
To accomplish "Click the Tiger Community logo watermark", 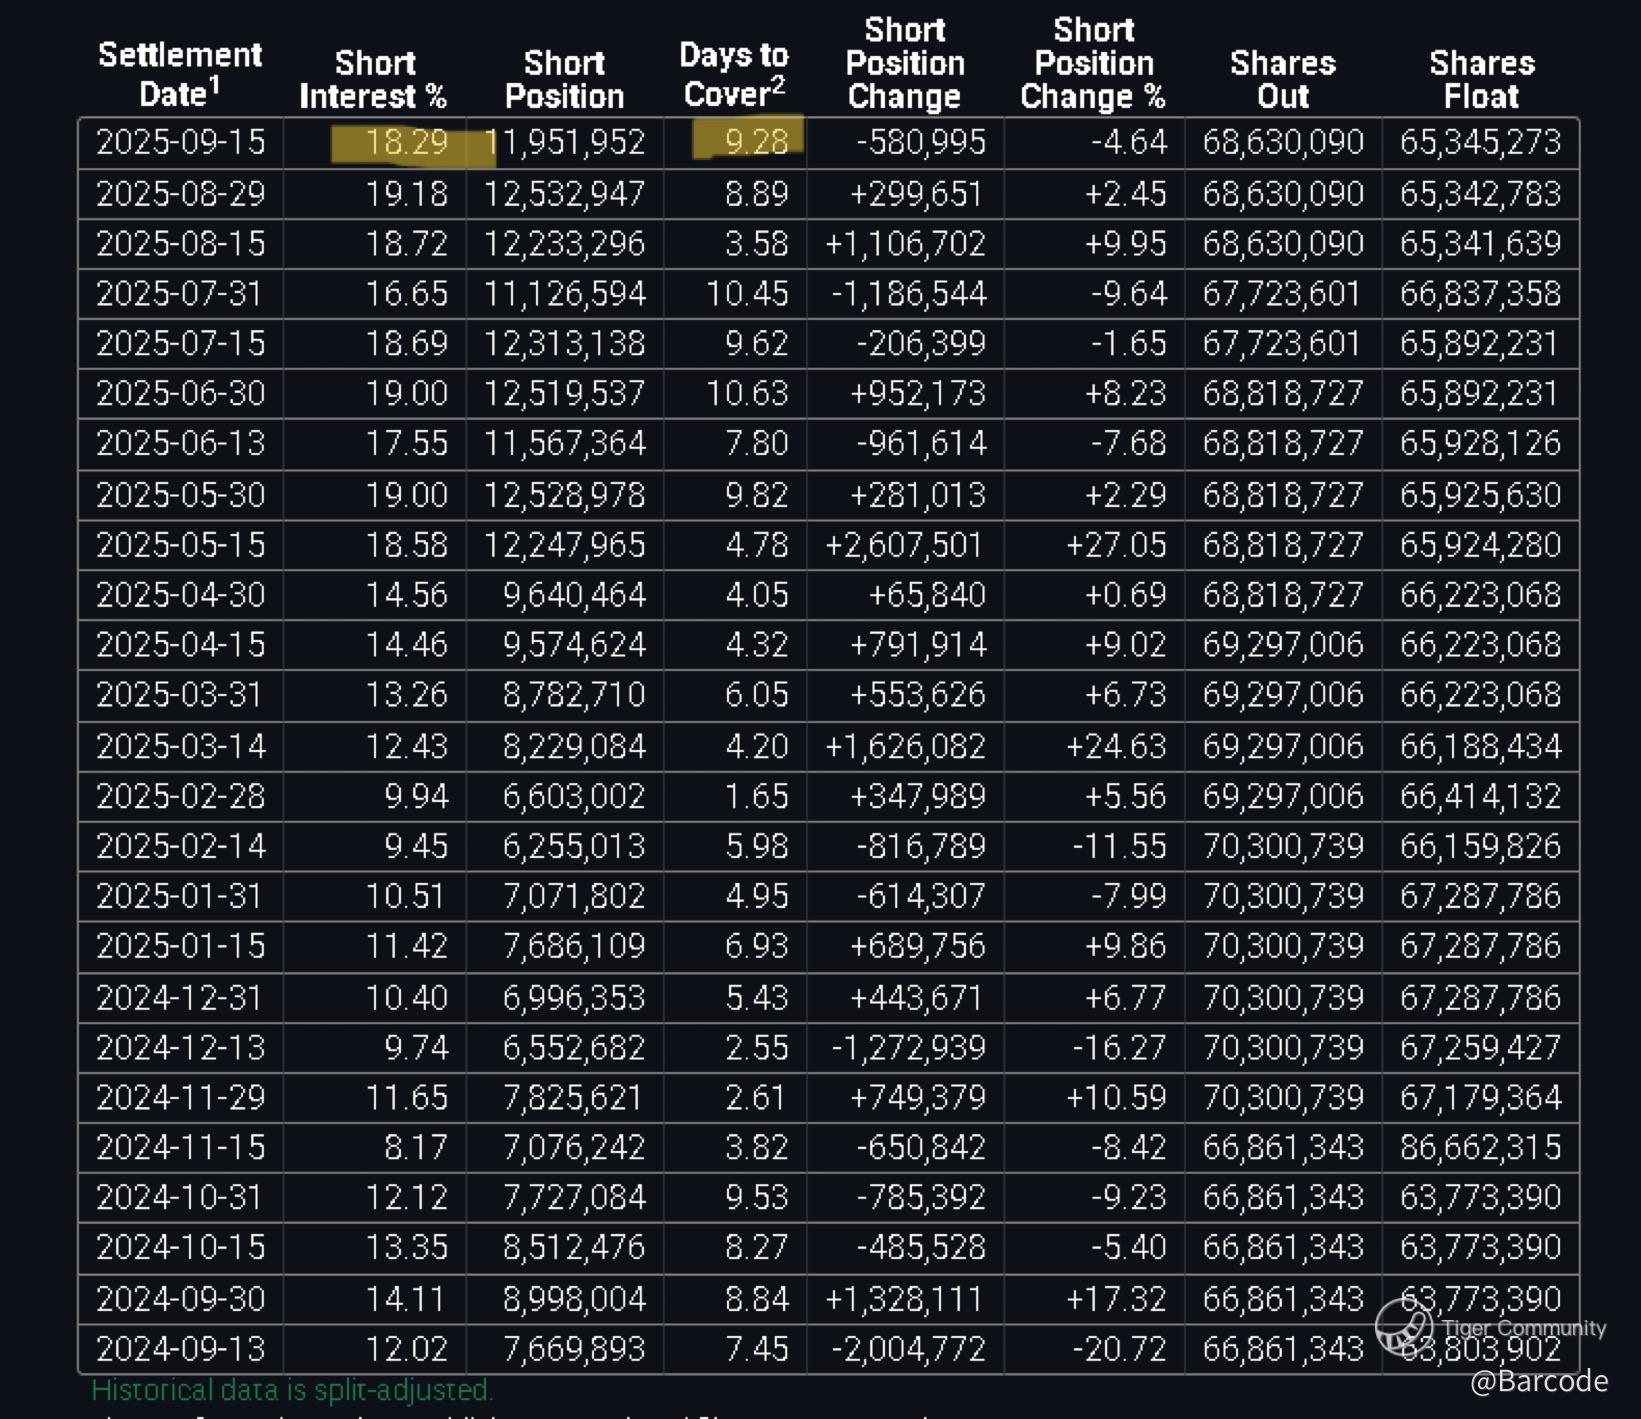I will point(1405,1326).
